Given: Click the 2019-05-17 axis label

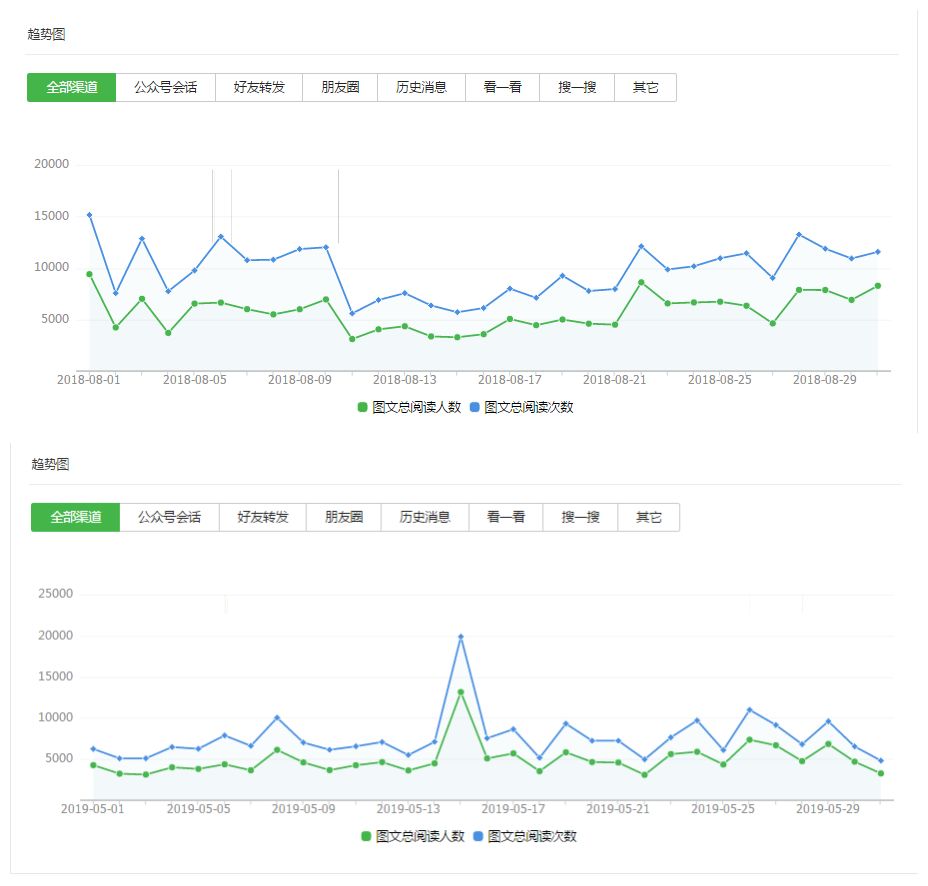Looking at the screenshot, I should pos(513,809).
